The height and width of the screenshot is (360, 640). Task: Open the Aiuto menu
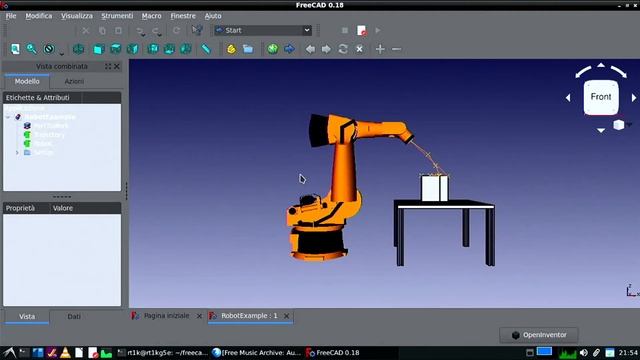pyautogui.click(x=213, y=16)
